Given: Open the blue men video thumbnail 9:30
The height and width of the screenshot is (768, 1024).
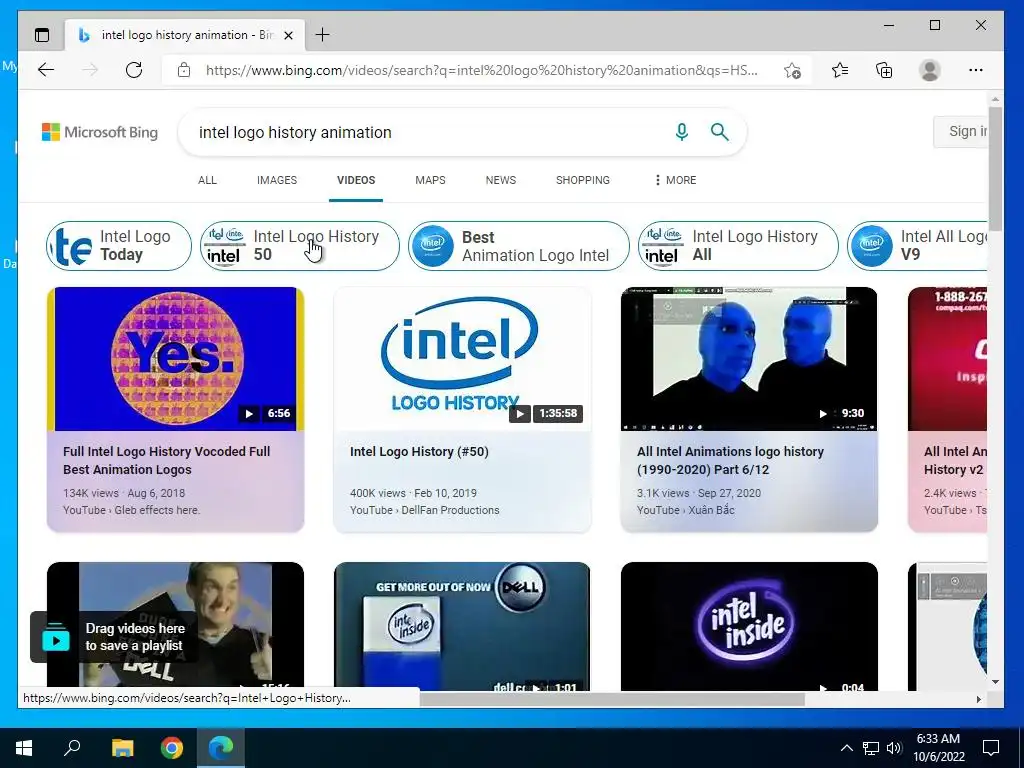Looking at the screenshot, I should pos(749,359).
